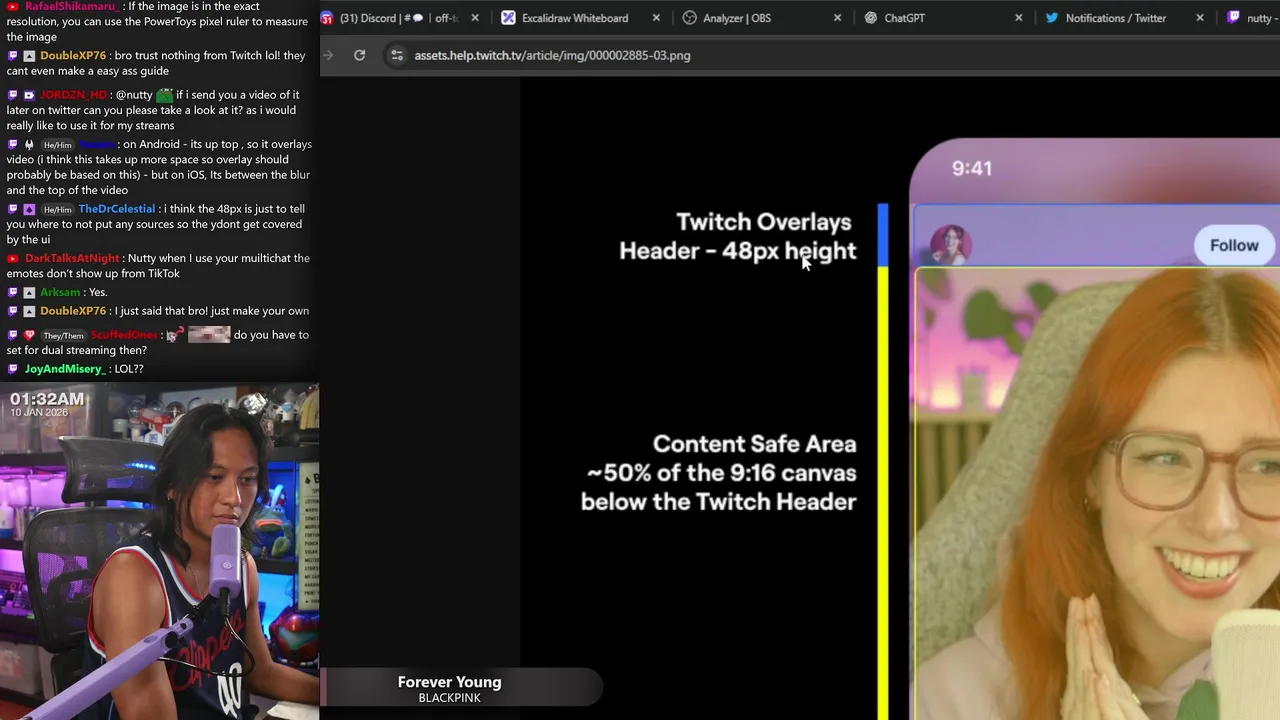Click the heart badge icon beside ScuffedOnes
The height and width of the screenshot is (720, 1280).
coord(29,335)
